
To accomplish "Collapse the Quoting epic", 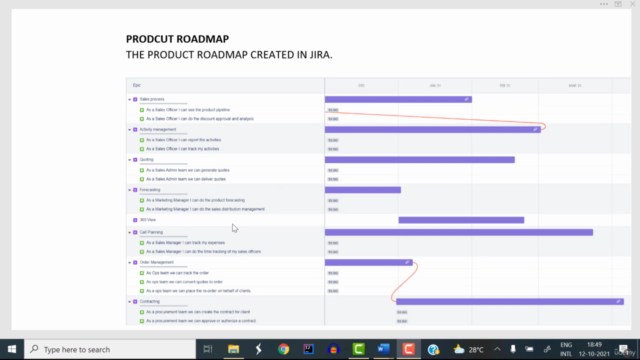I will (x=130, y=160).
